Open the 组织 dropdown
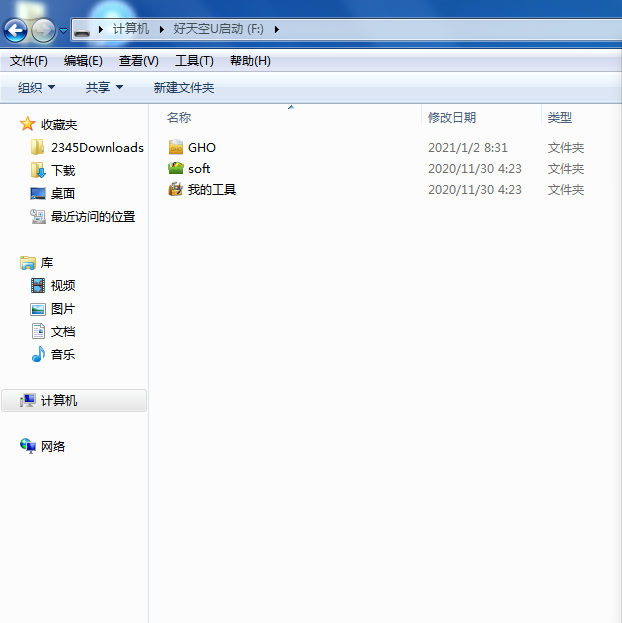Viewport: 622px width, 623px height. (36, 87)
